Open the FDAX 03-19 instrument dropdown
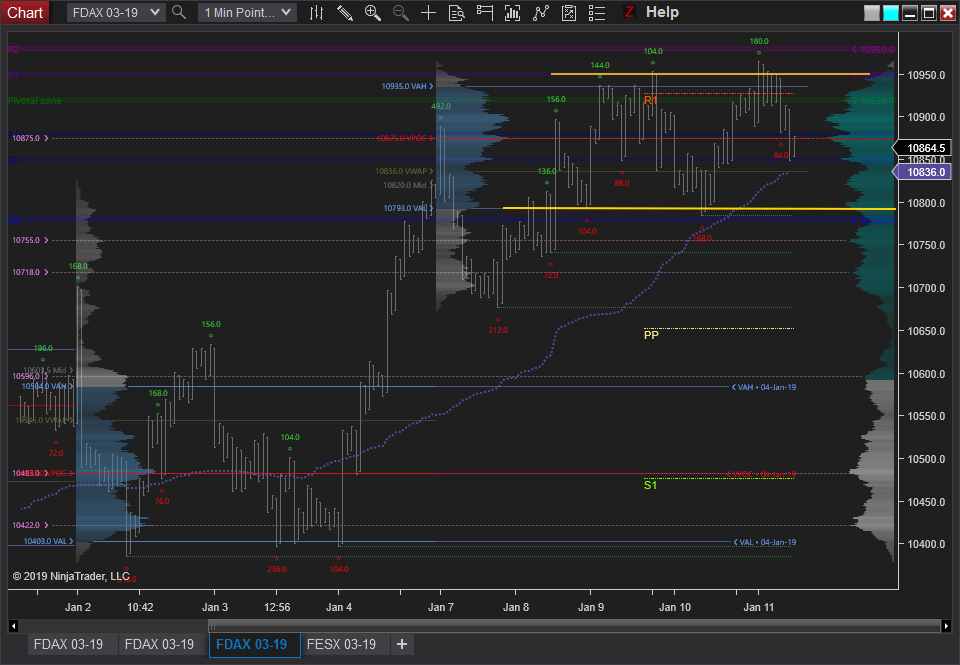This screenshot has height=665, width=960. pyautogui.click(x=116, y=12)
